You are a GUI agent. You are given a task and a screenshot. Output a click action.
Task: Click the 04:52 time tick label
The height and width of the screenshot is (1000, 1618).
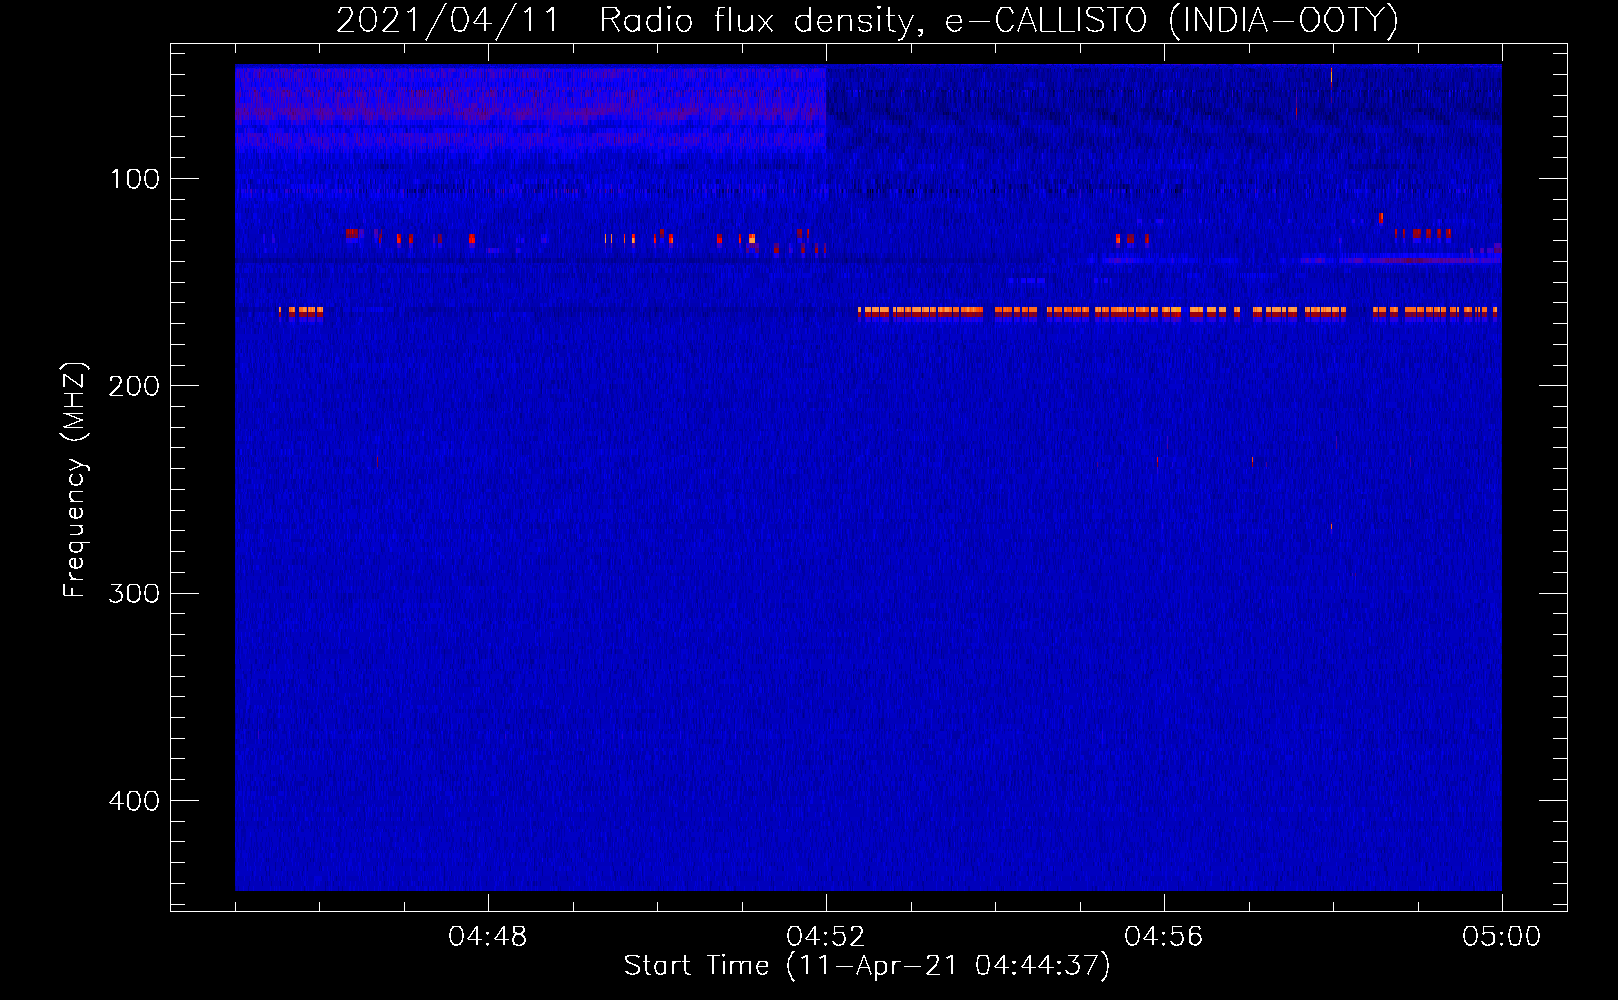point(826,937)
